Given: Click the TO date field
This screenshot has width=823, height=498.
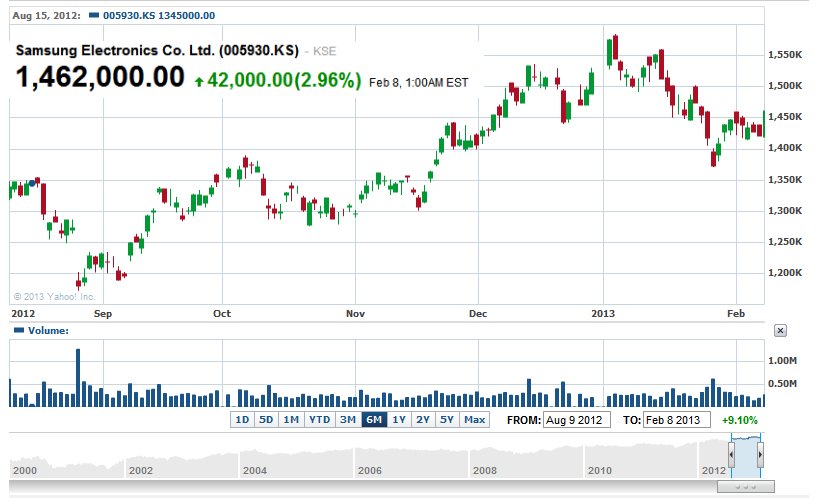Looking at the screenshot, I should [x=677, y=420].
